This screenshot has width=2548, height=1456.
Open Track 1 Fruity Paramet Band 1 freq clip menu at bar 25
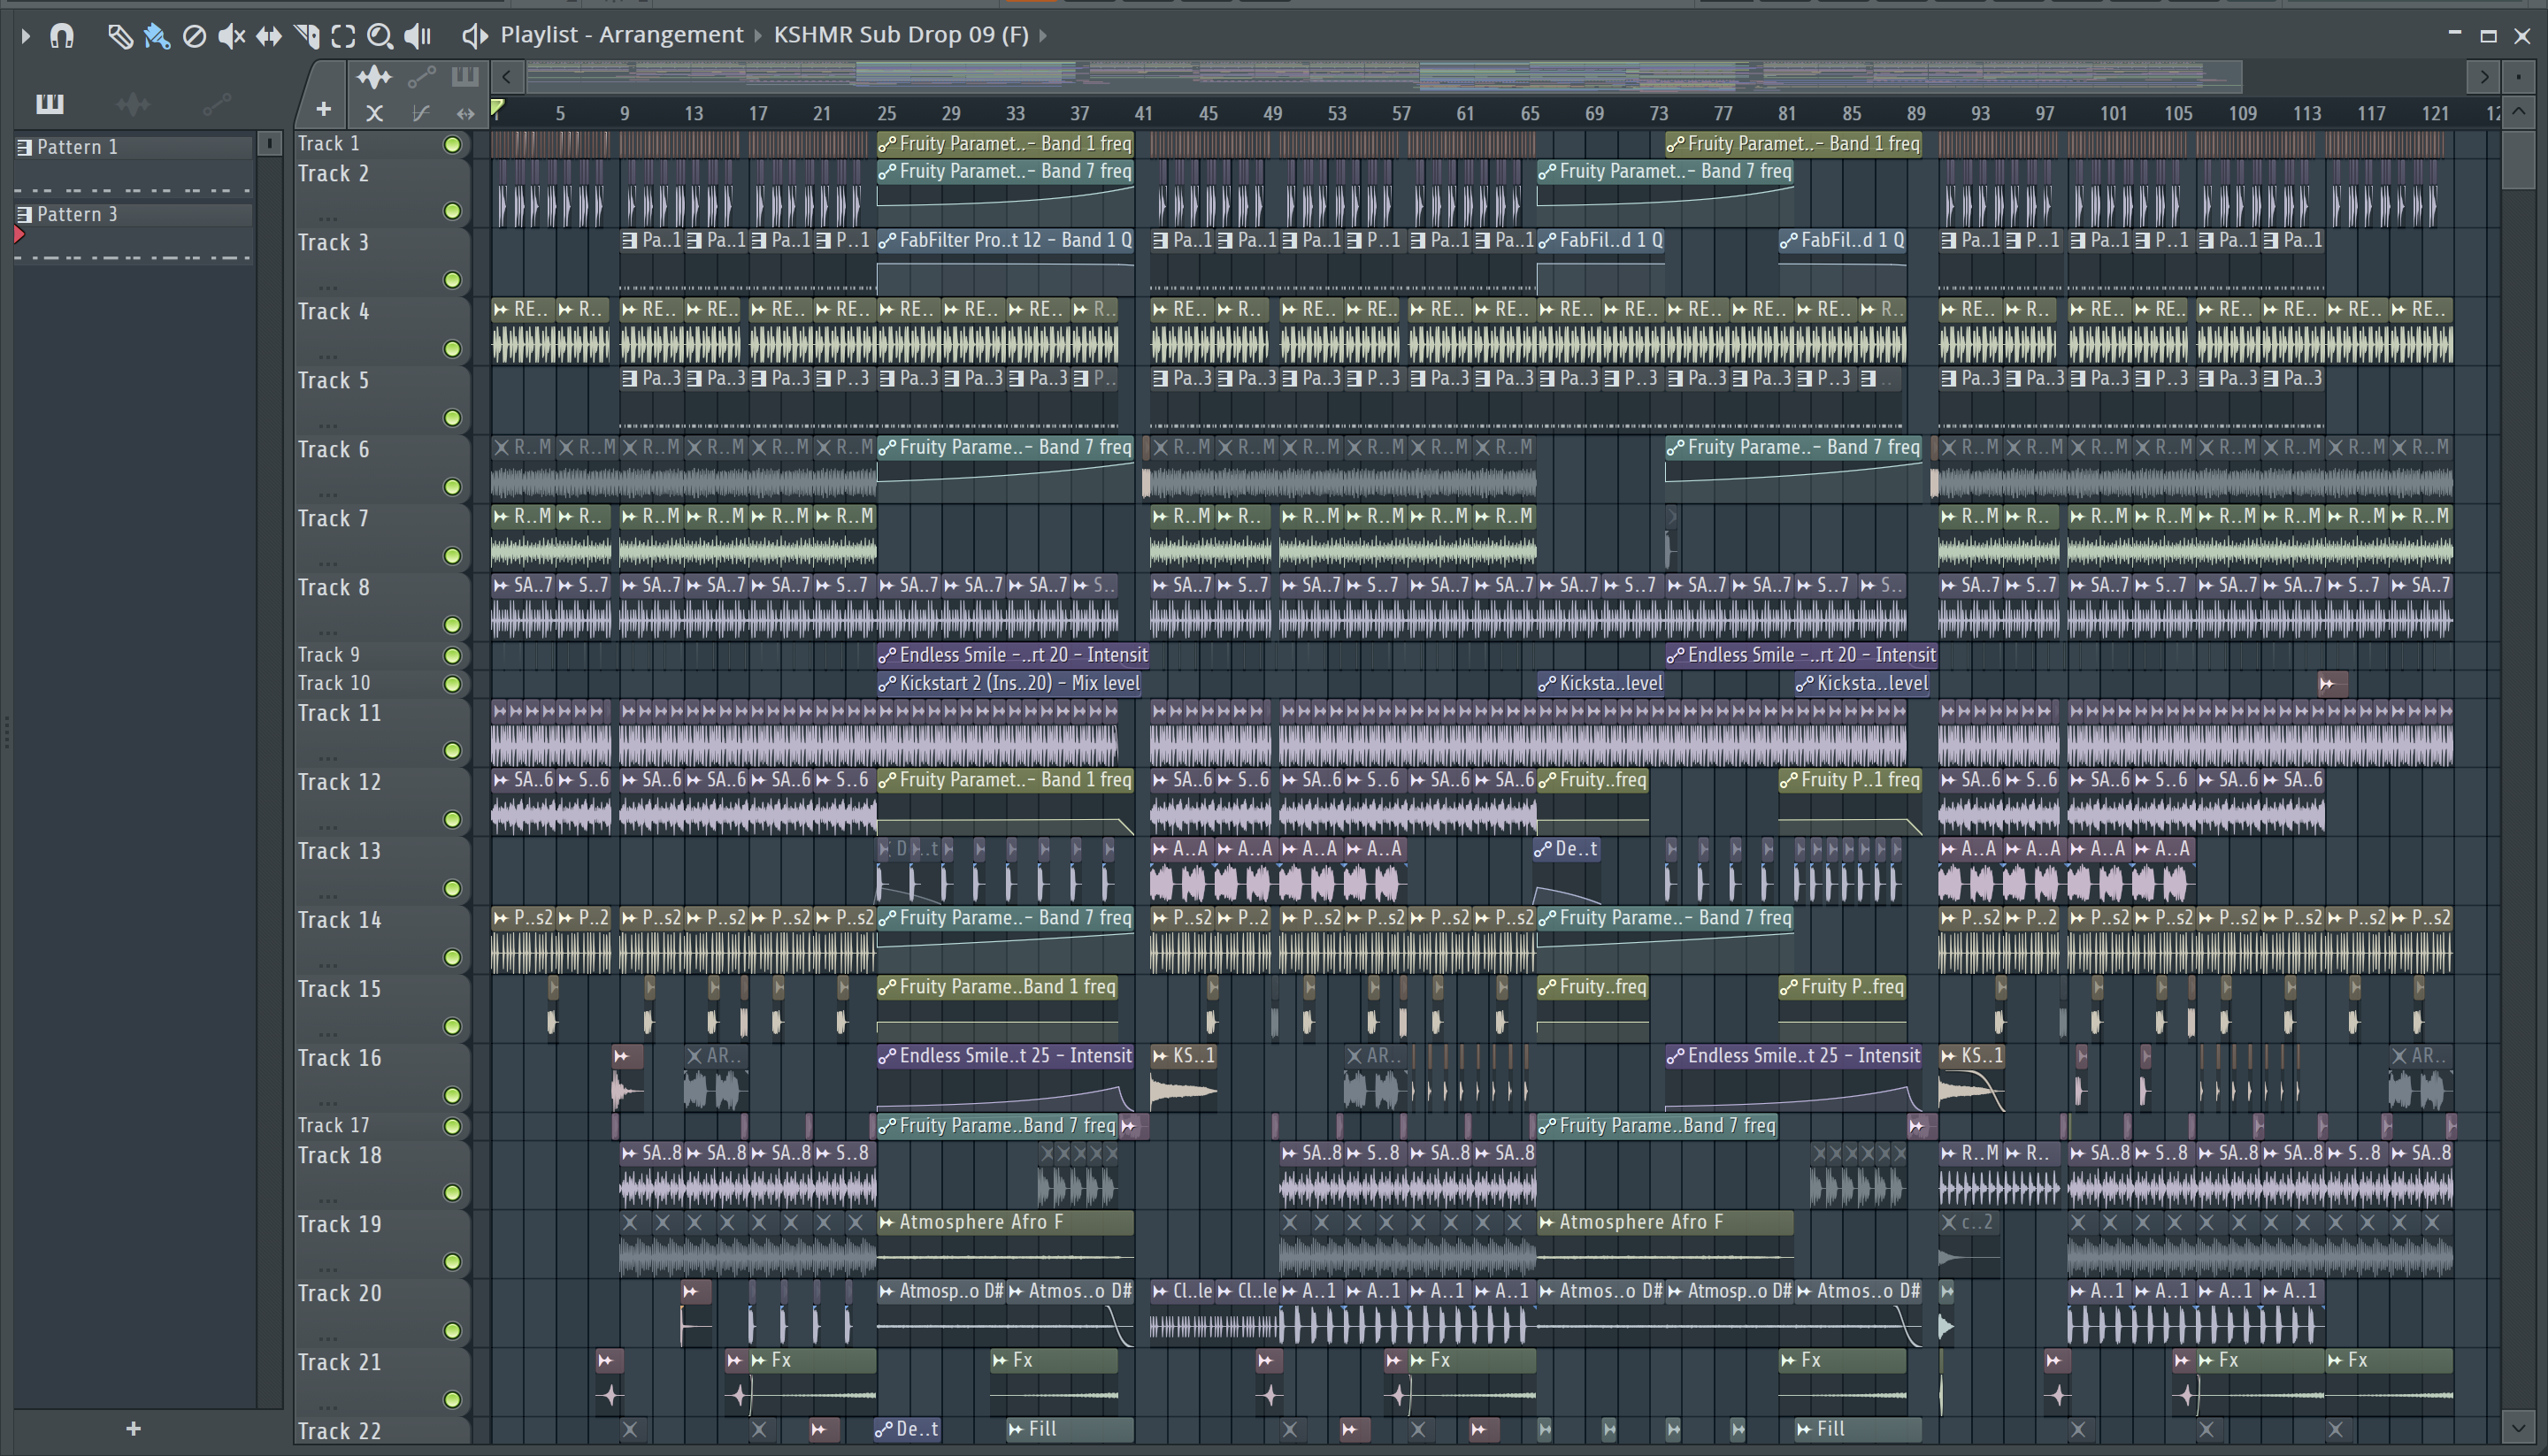886,145
